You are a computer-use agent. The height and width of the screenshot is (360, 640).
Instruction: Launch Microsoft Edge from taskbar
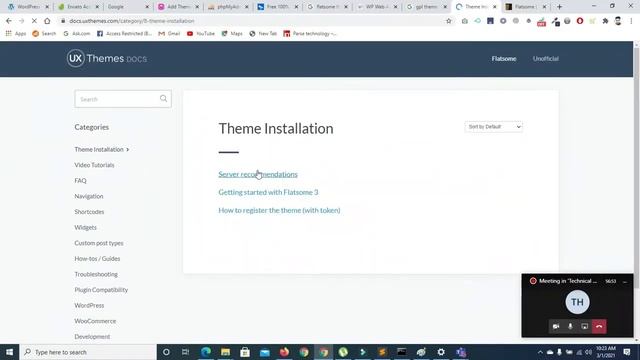(206, 352)
